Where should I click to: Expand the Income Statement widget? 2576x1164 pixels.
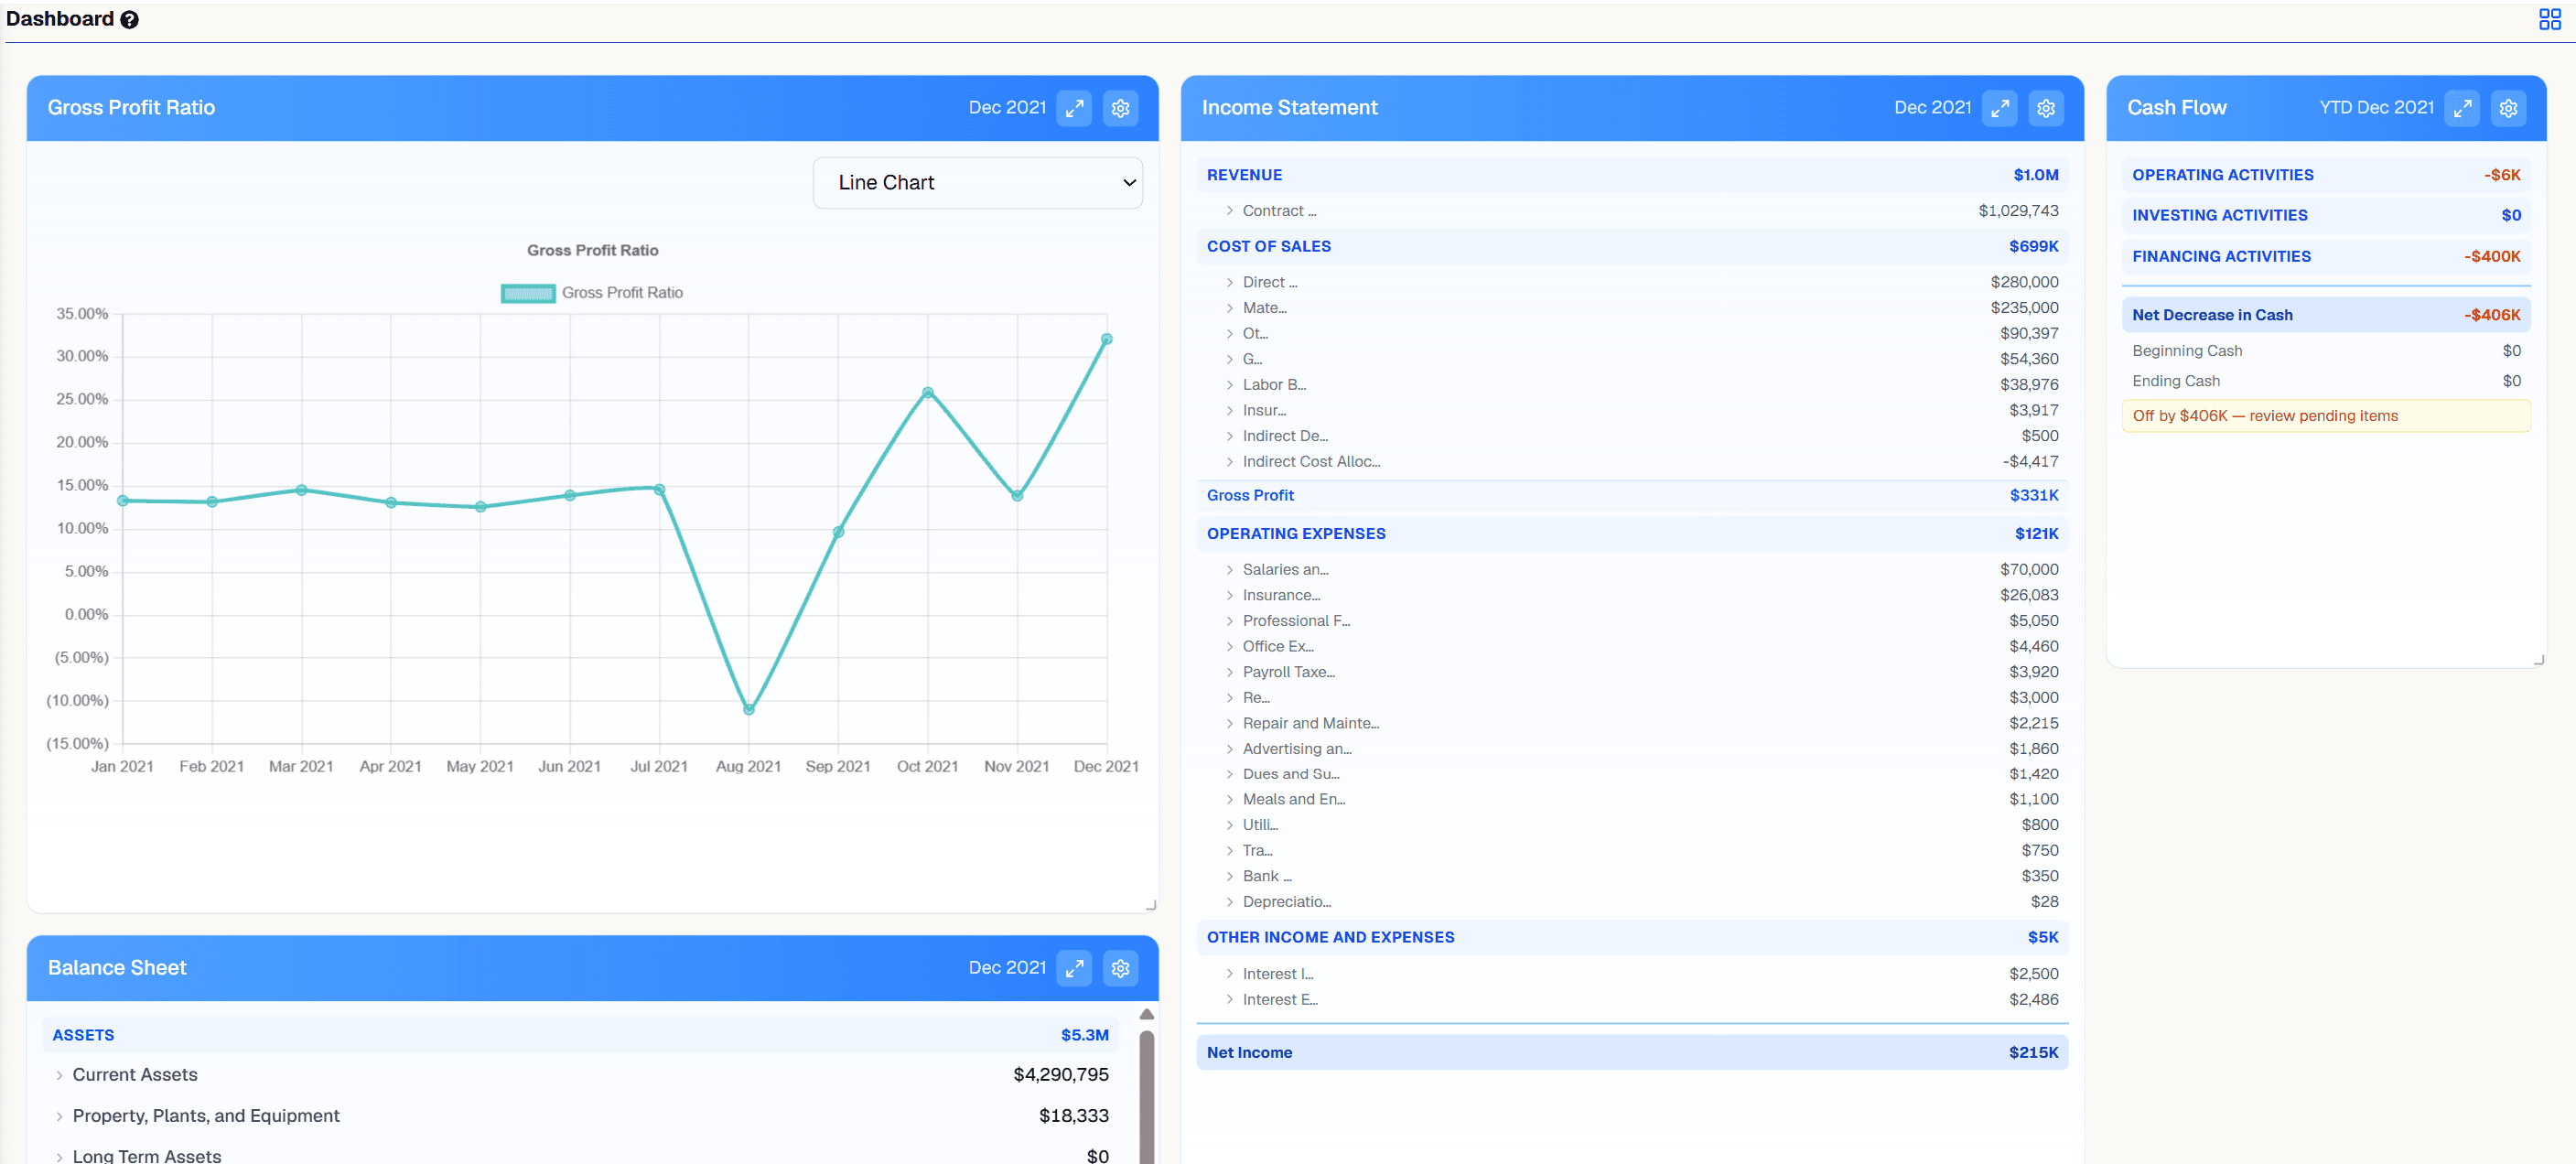pyautogui.click(x=1999, y=108)
